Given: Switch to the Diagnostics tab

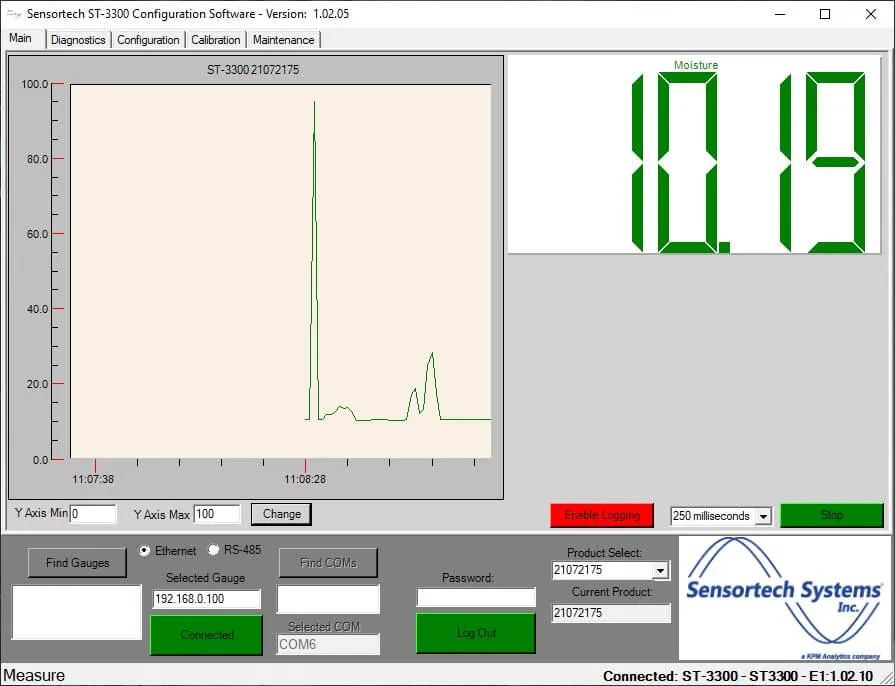Looking at the screenshot, I should point(78,40).
